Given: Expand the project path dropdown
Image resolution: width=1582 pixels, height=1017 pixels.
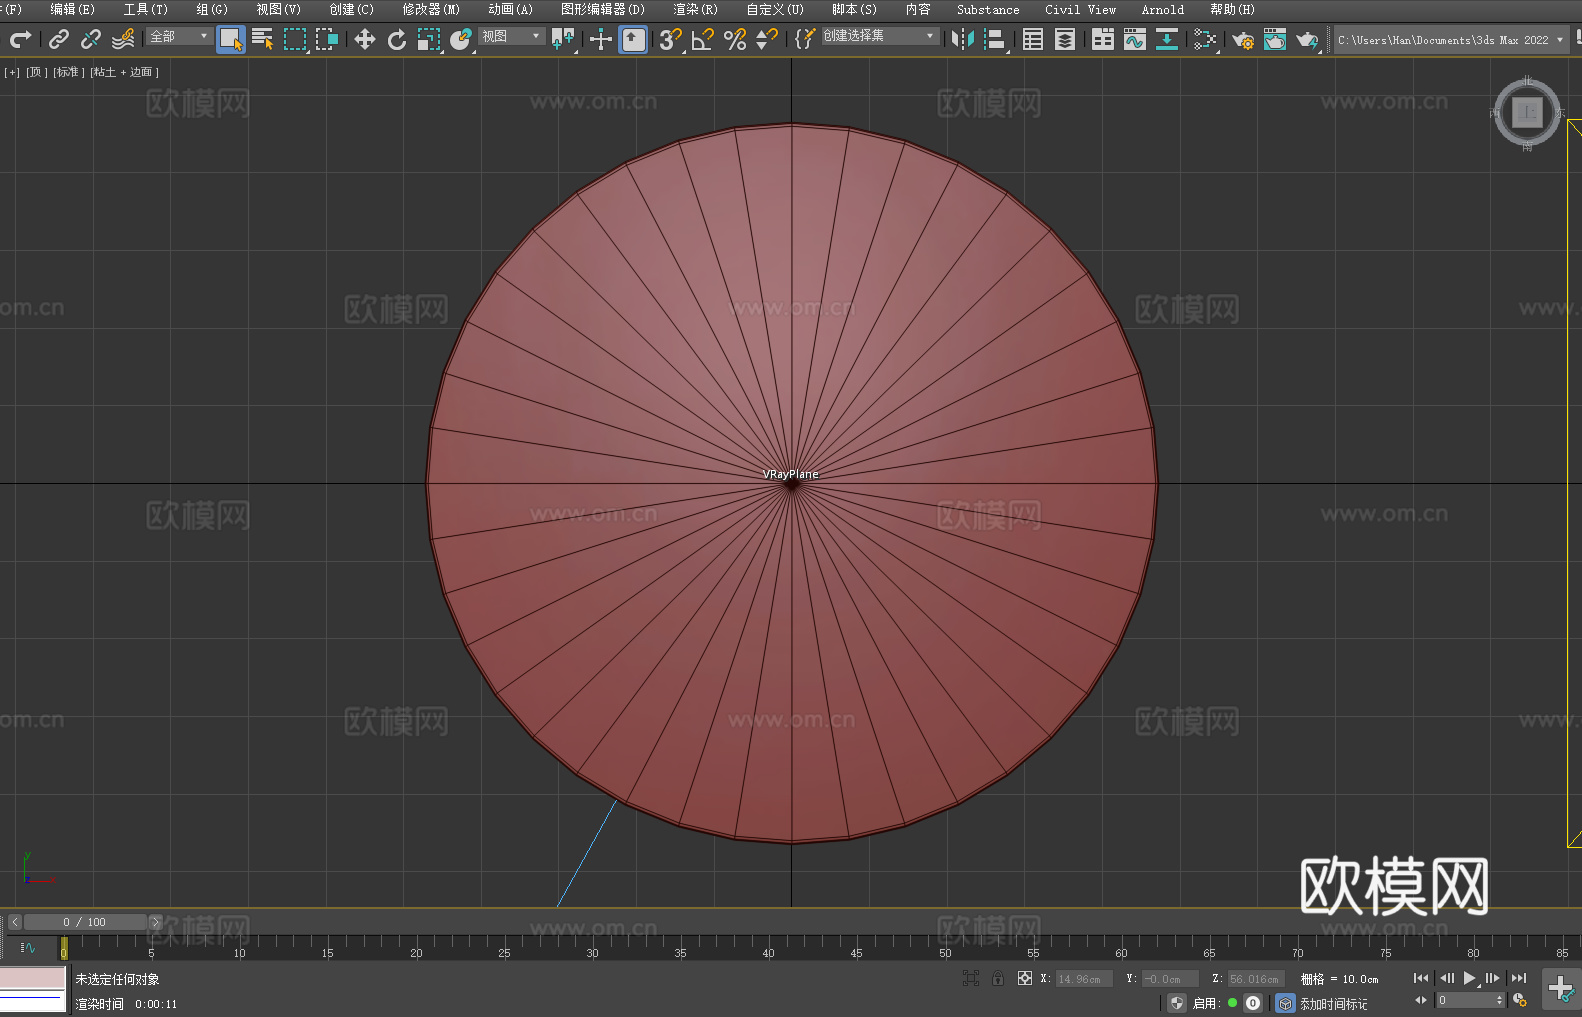Looking at the screenshot, I should 1559,40.
